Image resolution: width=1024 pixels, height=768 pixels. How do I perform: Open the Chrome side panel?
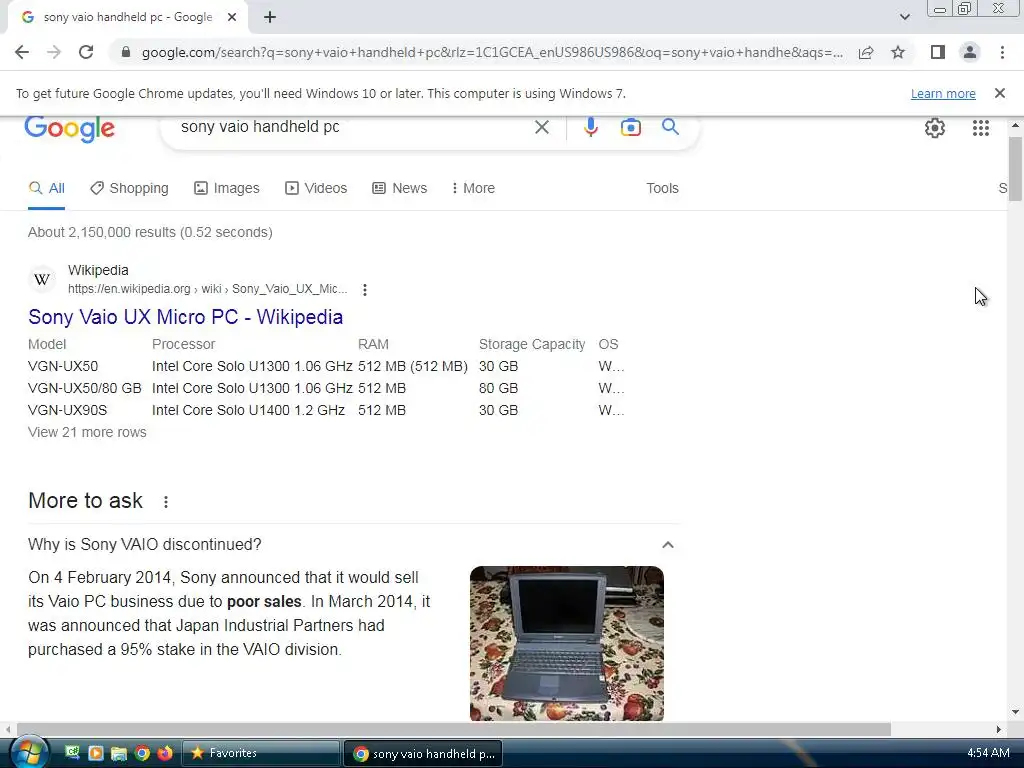pos(938,52)
